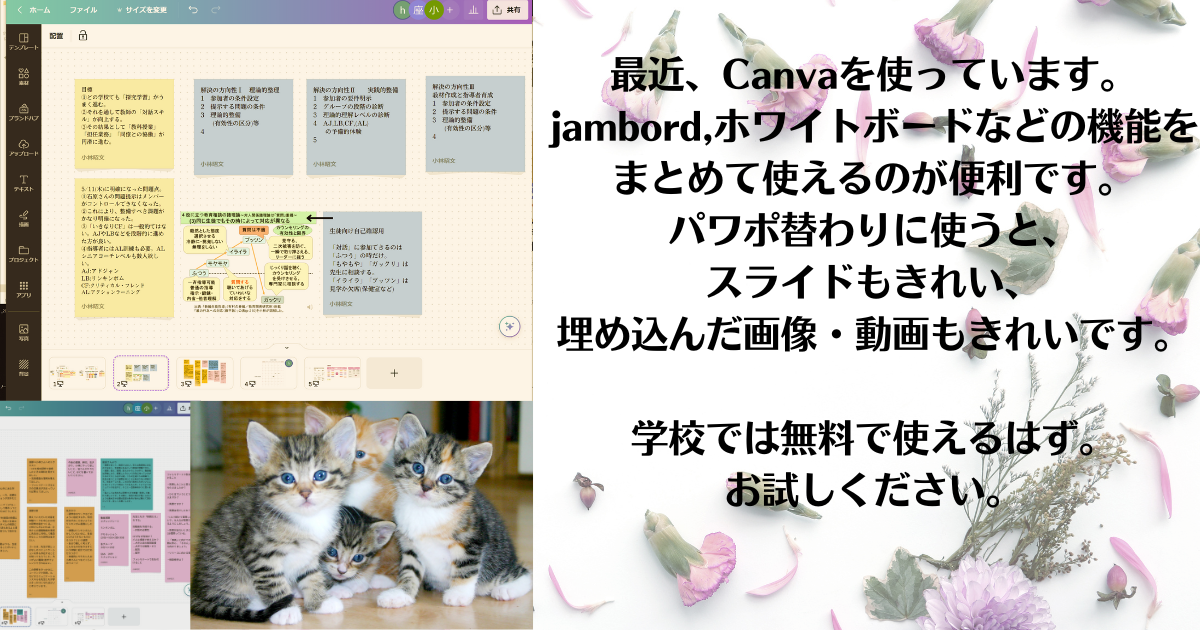1200x630 pixels.
Task: Select the yellow 5/11 sticky note
Action: click(126, 248)
